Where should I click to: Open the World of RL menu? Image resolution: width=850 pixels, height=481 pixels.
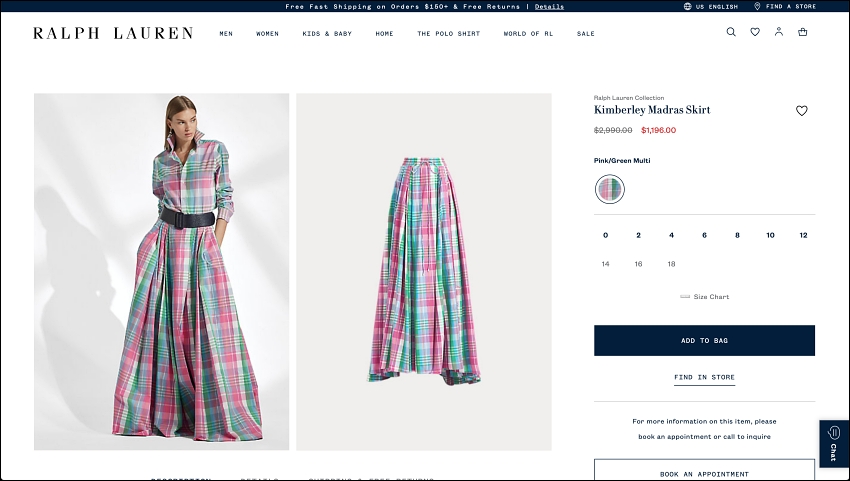528,34
